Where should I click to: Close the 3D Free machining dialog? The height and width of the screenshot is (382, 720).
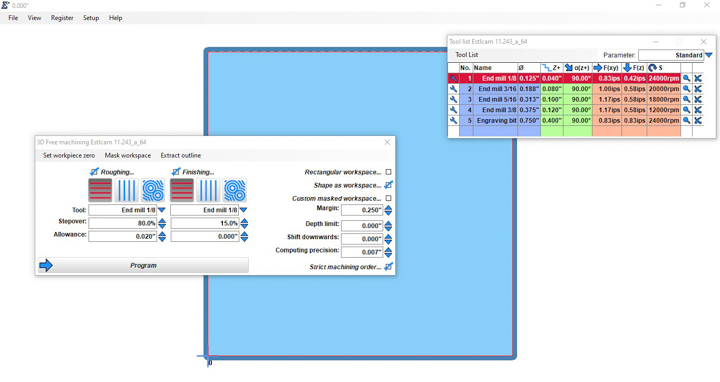click(x=387, y=142)
